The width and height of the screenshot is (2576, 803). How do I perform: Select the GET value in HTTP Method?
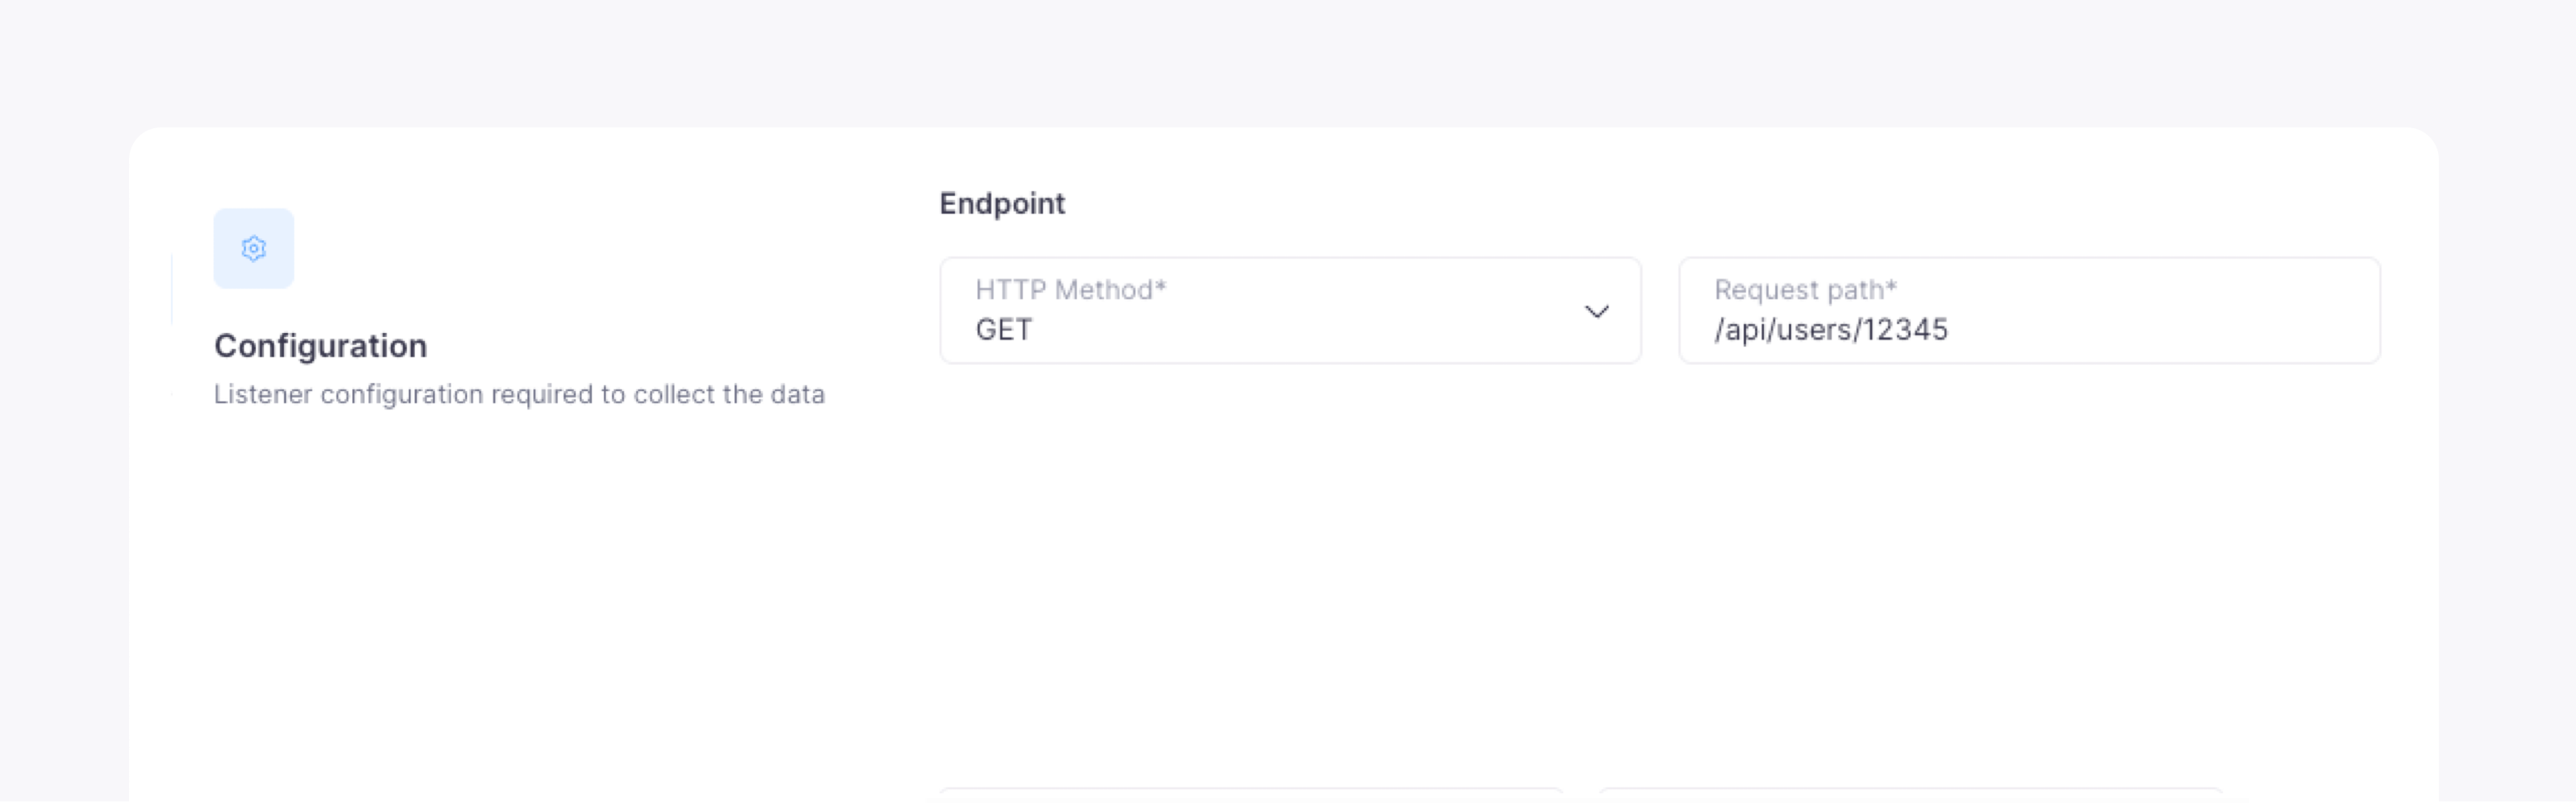click(1003, 330)
